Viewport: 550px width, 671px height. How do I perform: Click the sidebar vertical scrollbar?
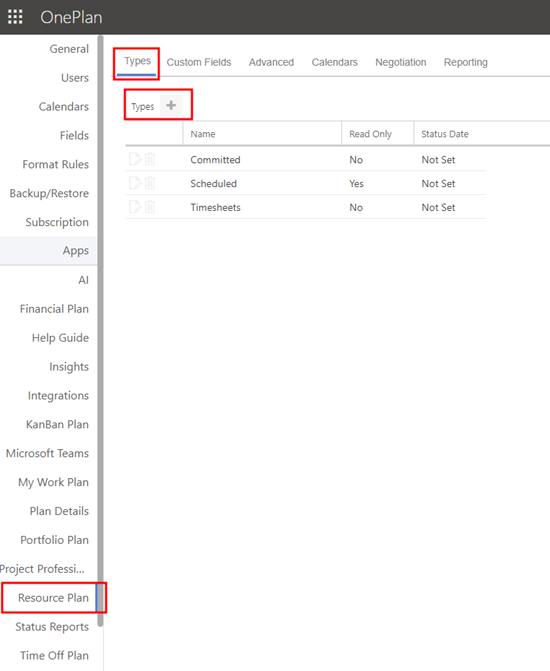(100, 331)
